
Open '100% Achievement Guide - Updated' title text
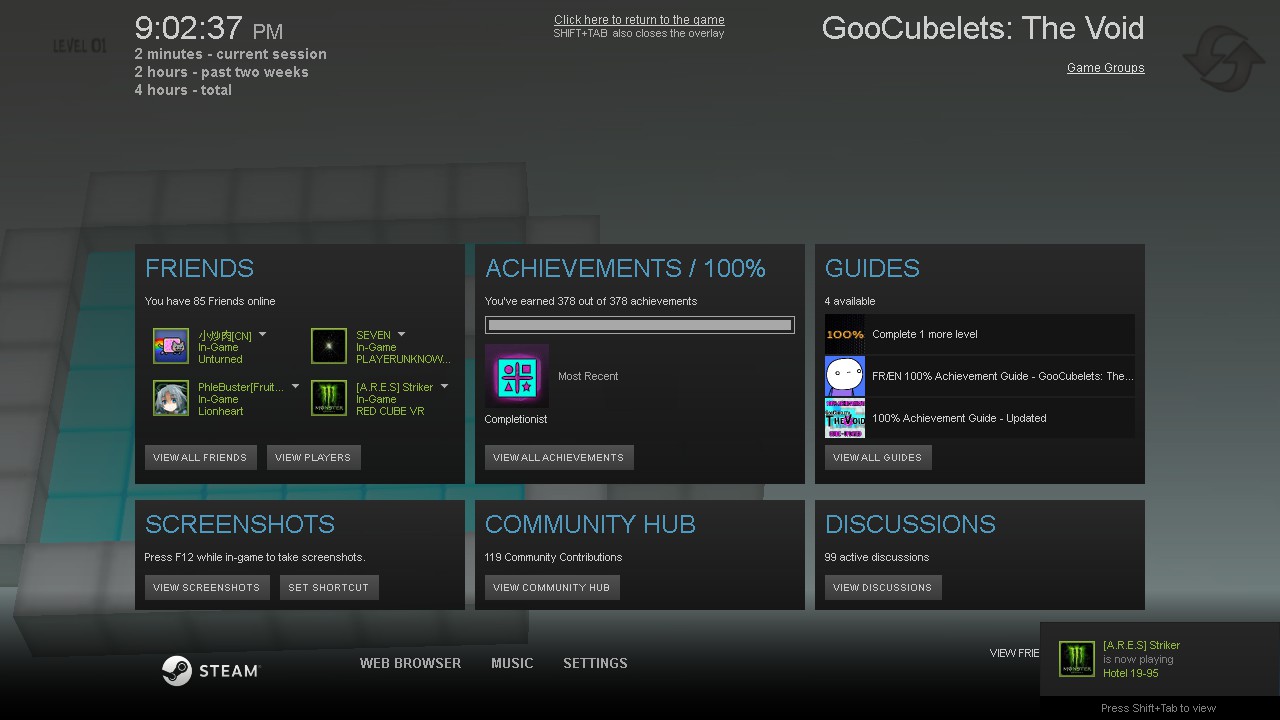pyautogui.click(x=959, y=418)
